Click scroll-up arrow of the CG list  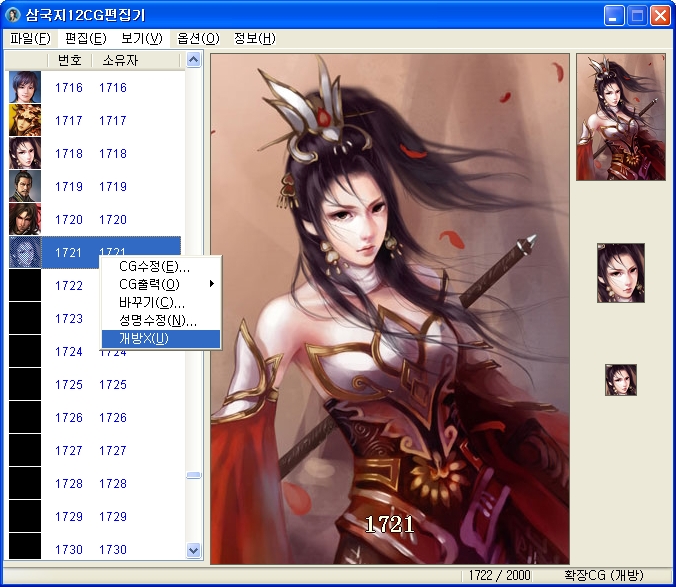(x=194, y=60)
